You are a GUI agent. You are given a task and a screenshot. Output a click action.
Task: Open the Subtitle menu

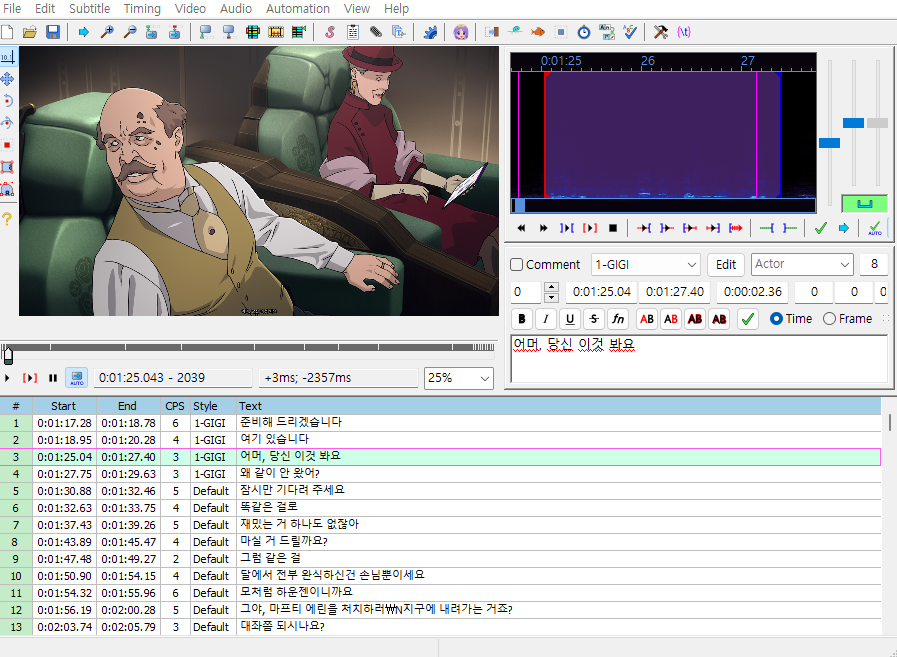coord(89,9)
